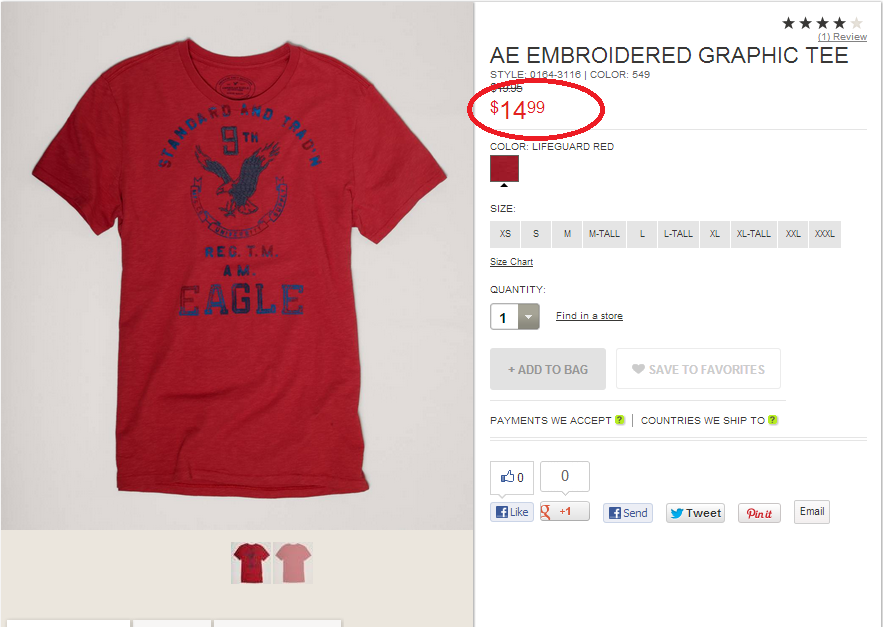Select the Lifeguard Red color swatch
The image size is (883, 627).
(504, 168)
